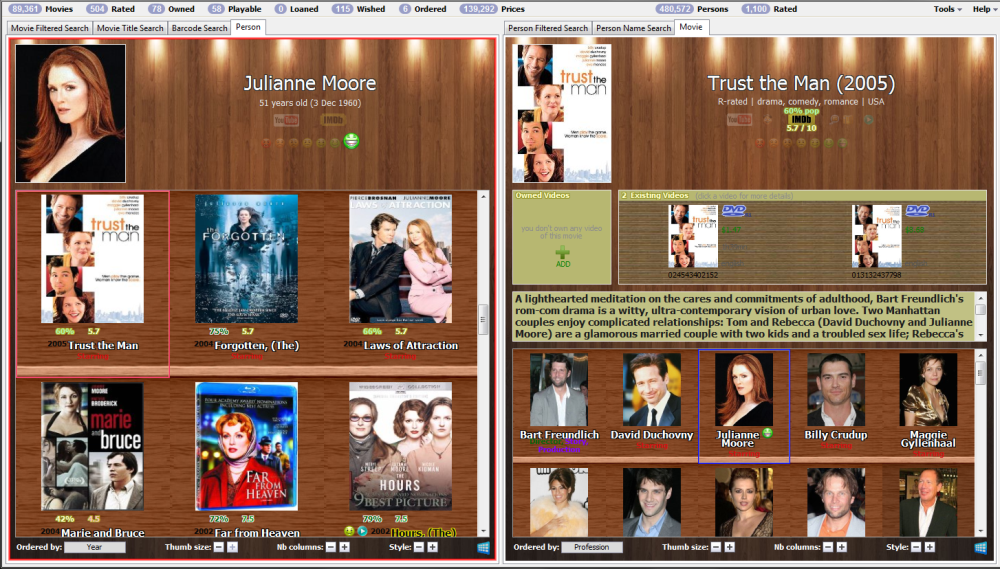The height and width of the screenshot is (569, 1000).
Task: Open YouTube icon for Trust the Man
Action: point(739,119)
